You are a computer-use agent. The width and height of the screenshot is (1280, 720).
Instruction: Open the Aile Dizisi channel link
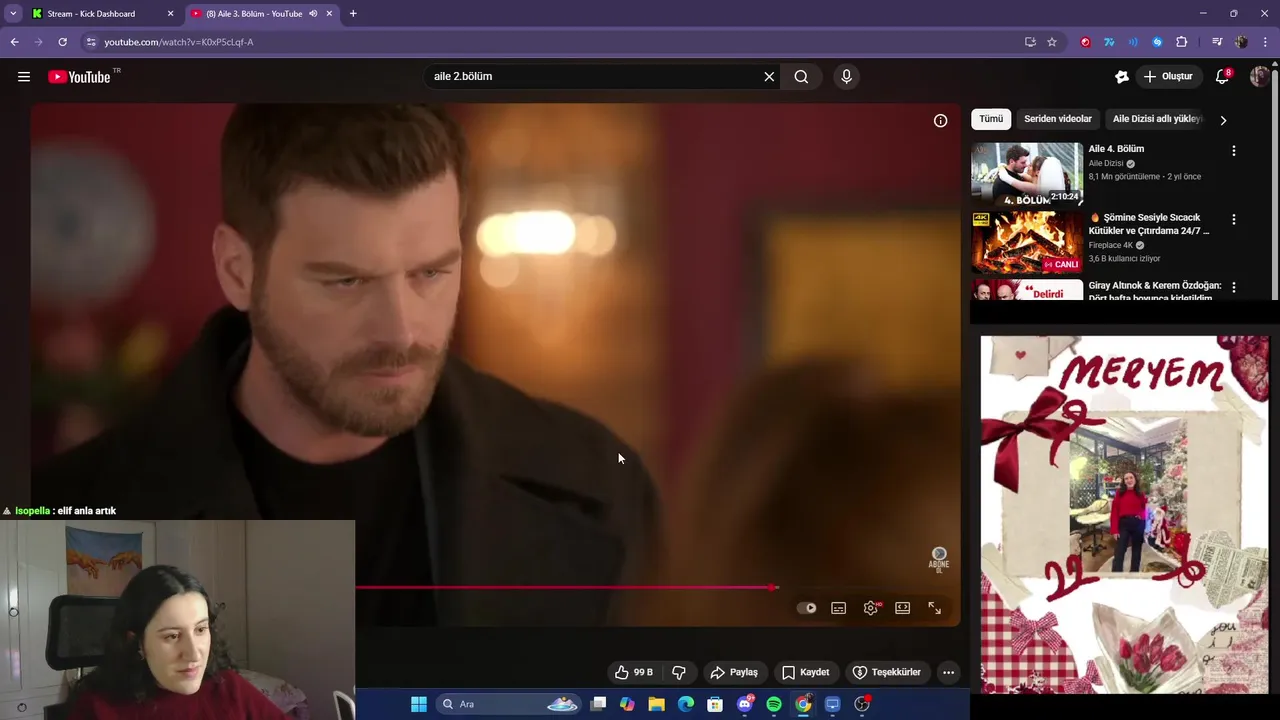point(1105,163)
